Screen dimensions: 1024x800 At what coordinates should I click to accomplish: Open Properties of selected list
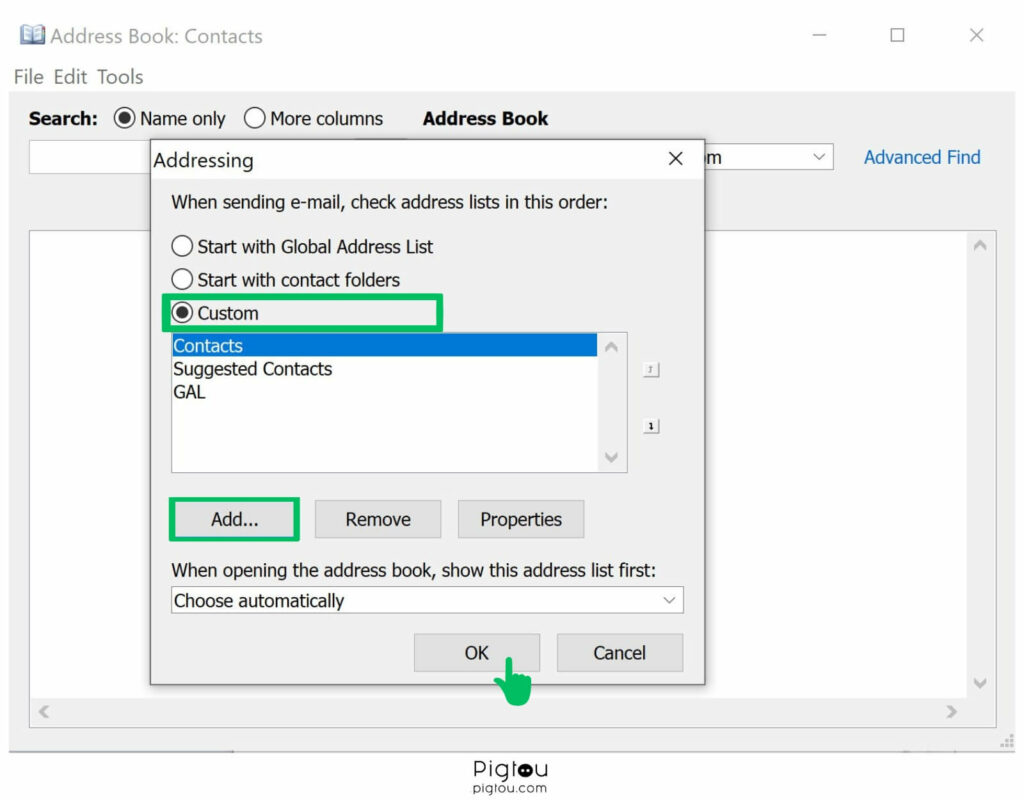point(521,519)
